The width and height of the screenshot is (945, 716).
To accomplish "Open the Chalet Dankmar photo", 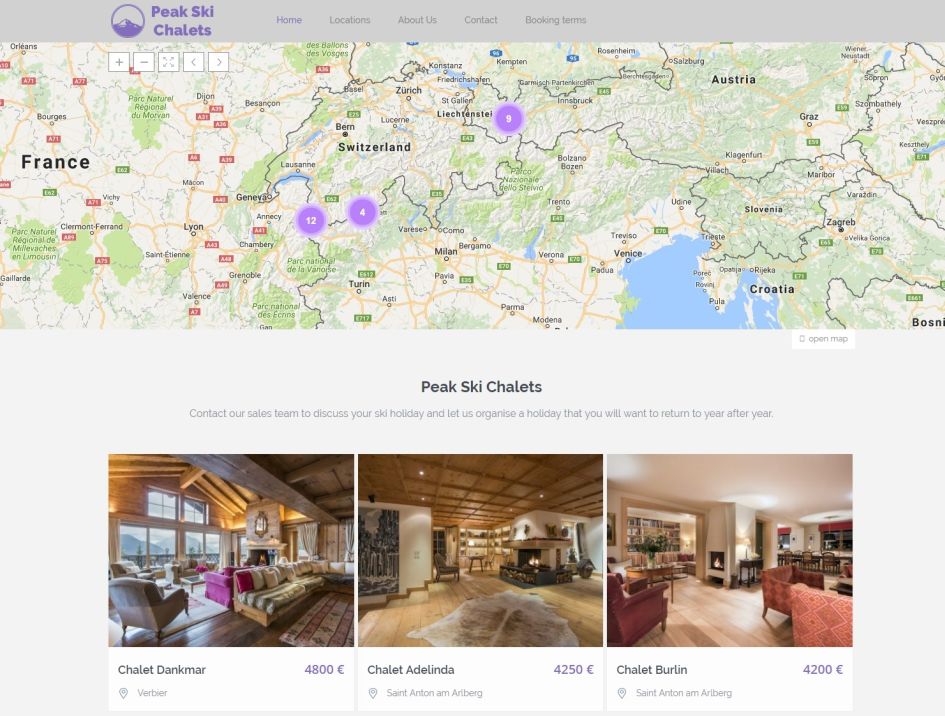I will [x=231, y=550].
